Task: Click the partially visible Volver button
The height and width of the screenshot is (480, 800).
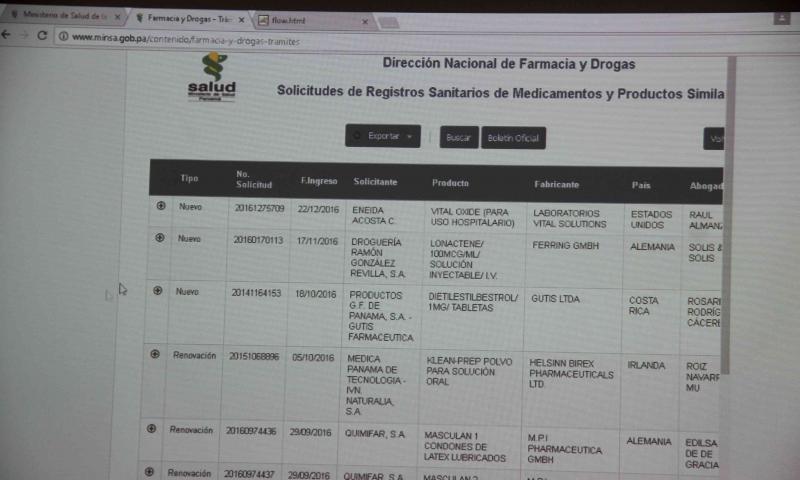Action: (714, 139)
